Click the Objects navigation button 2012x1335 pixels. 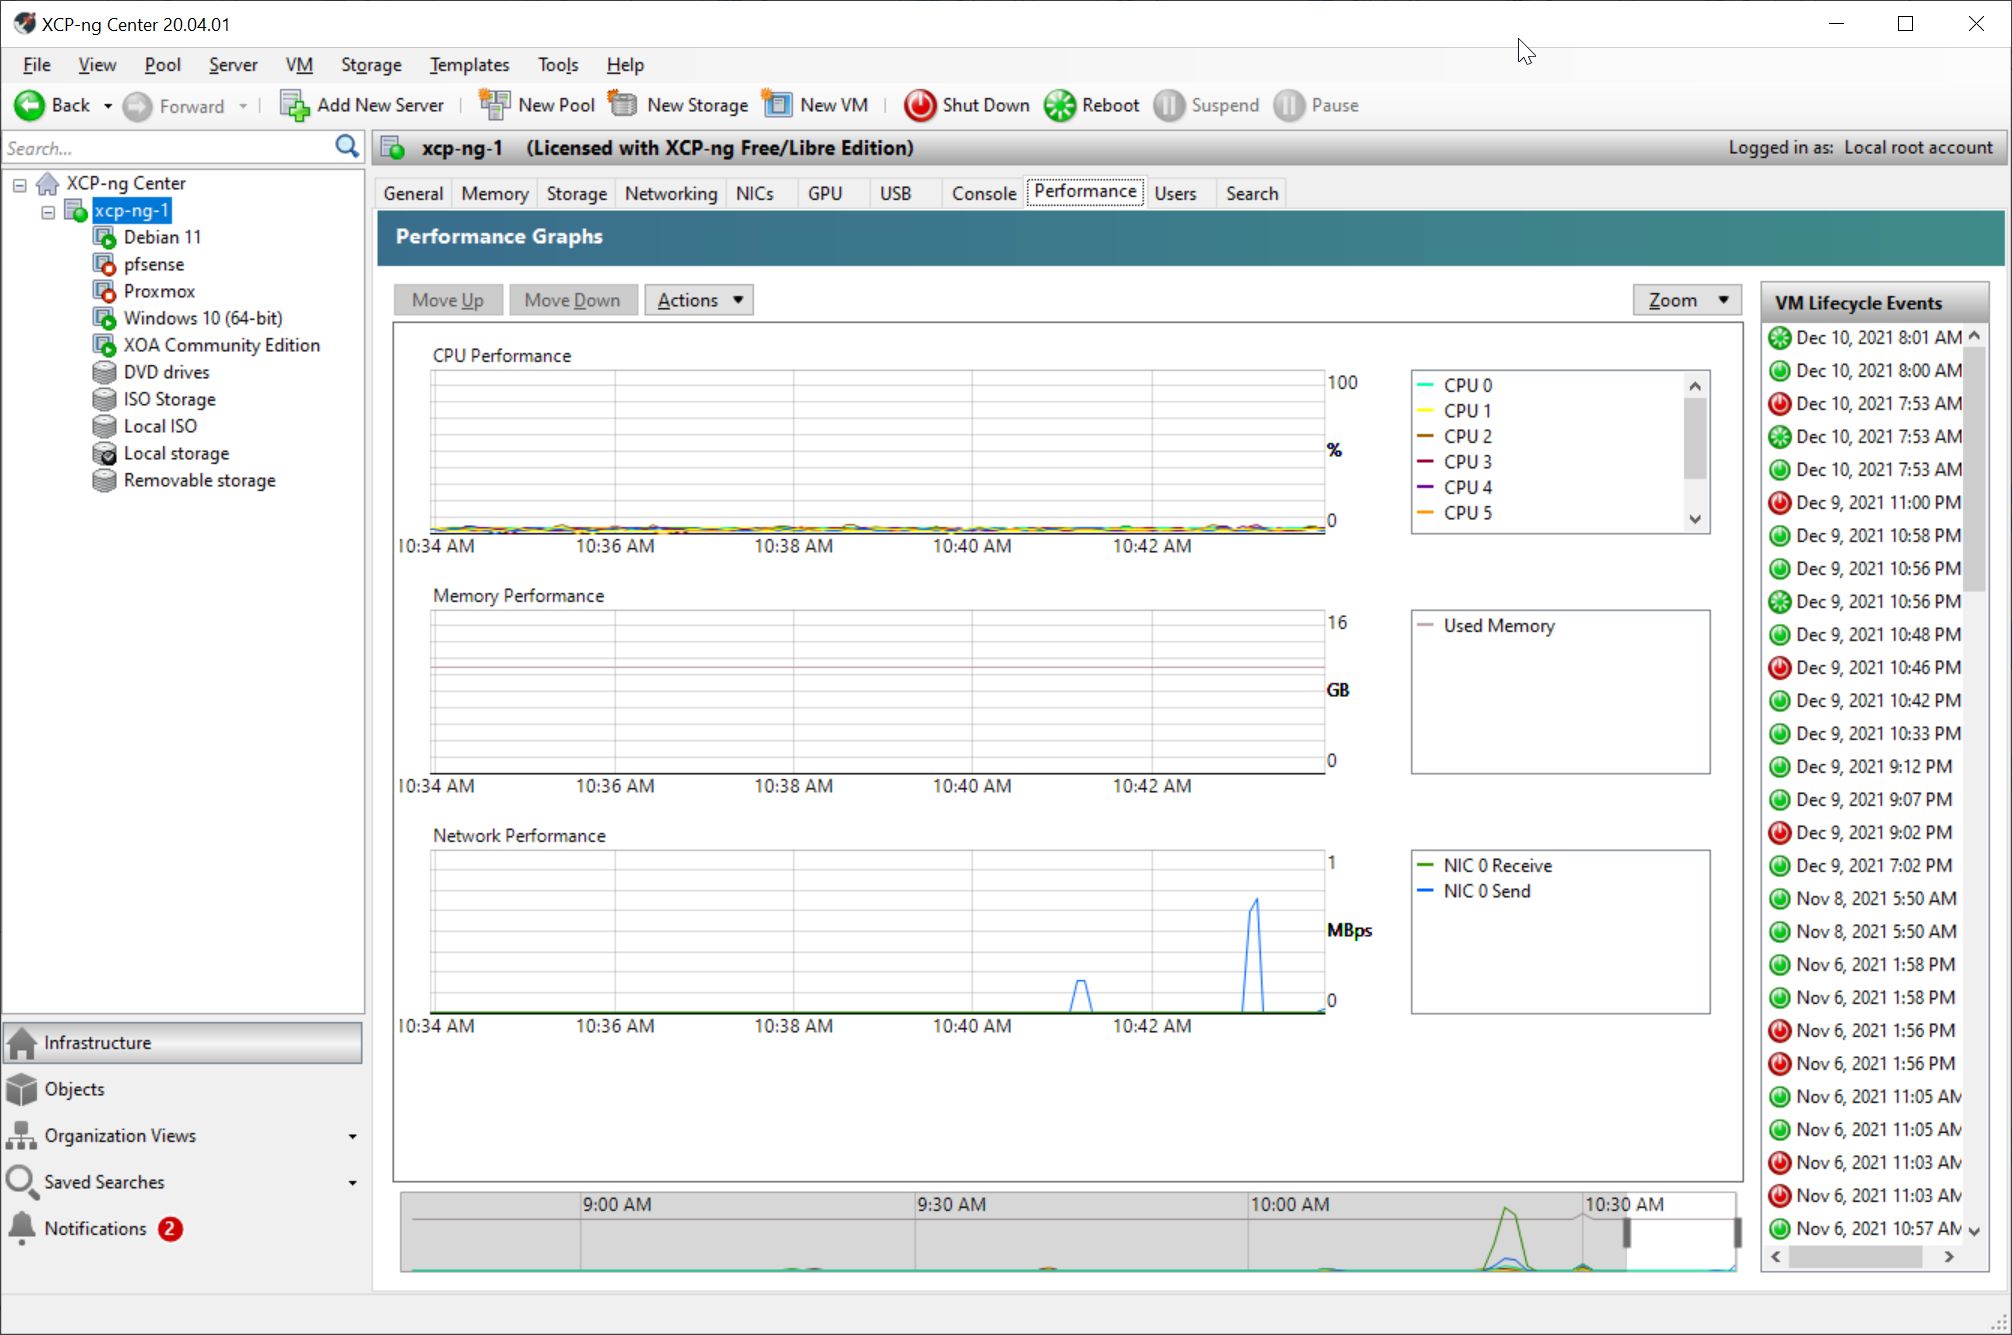(x=74, y=1089)
